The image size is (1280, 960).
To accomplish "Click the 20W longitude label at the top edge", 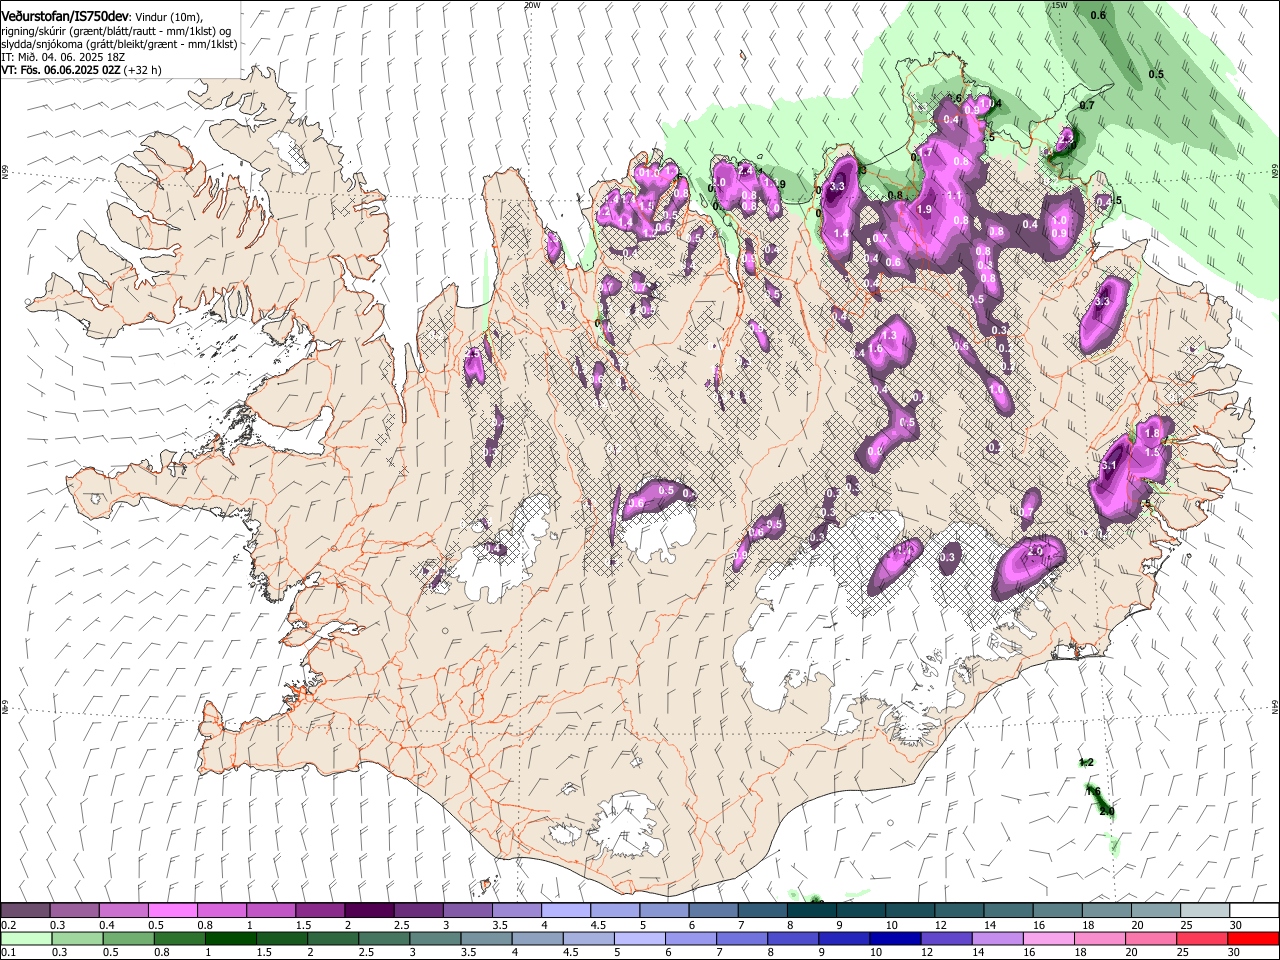I will point(532,5).
